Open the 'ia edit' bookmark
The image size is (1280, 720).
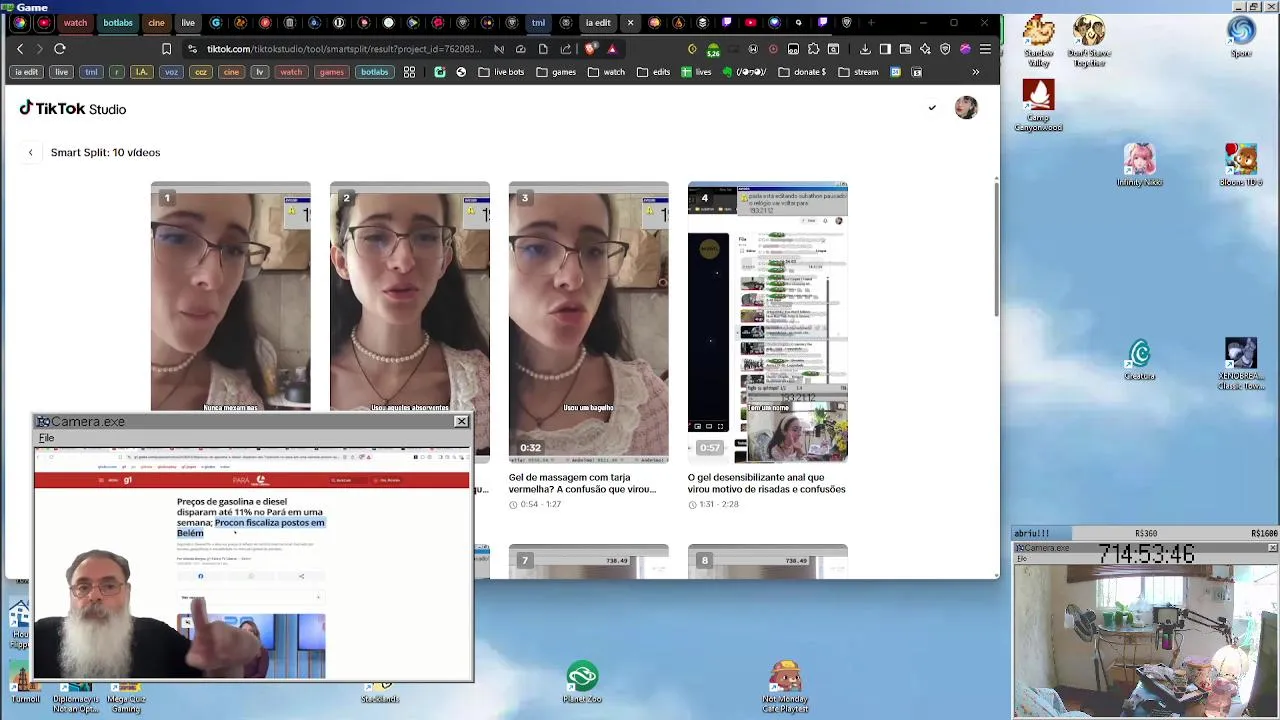27,72
